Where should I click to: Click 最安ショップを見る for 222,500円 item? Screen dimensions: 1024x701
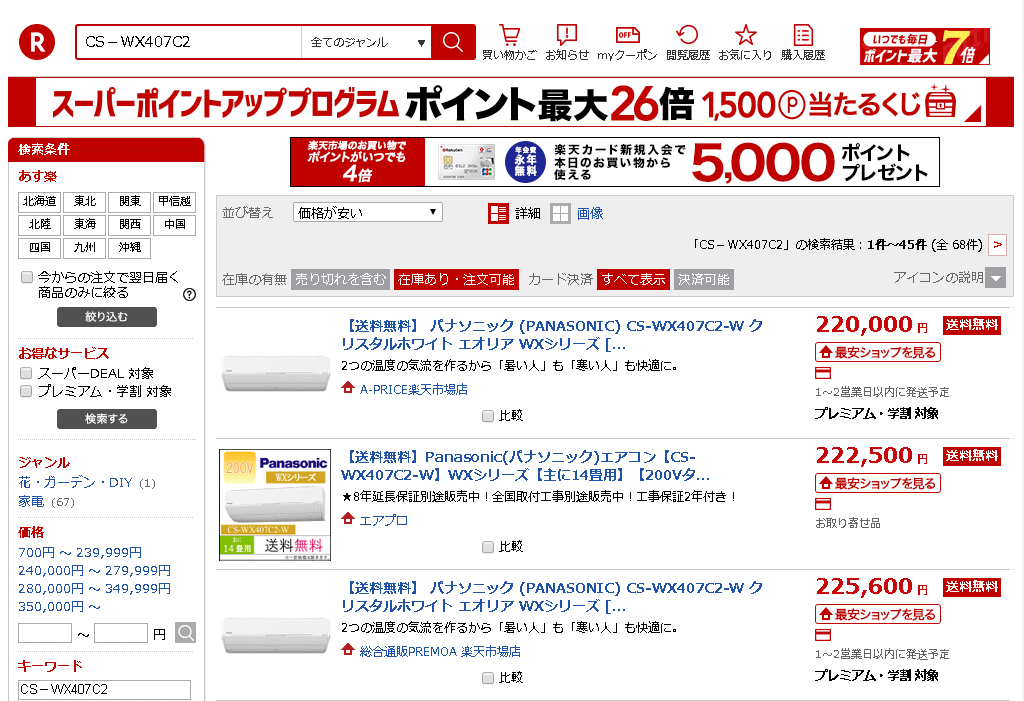878,483
